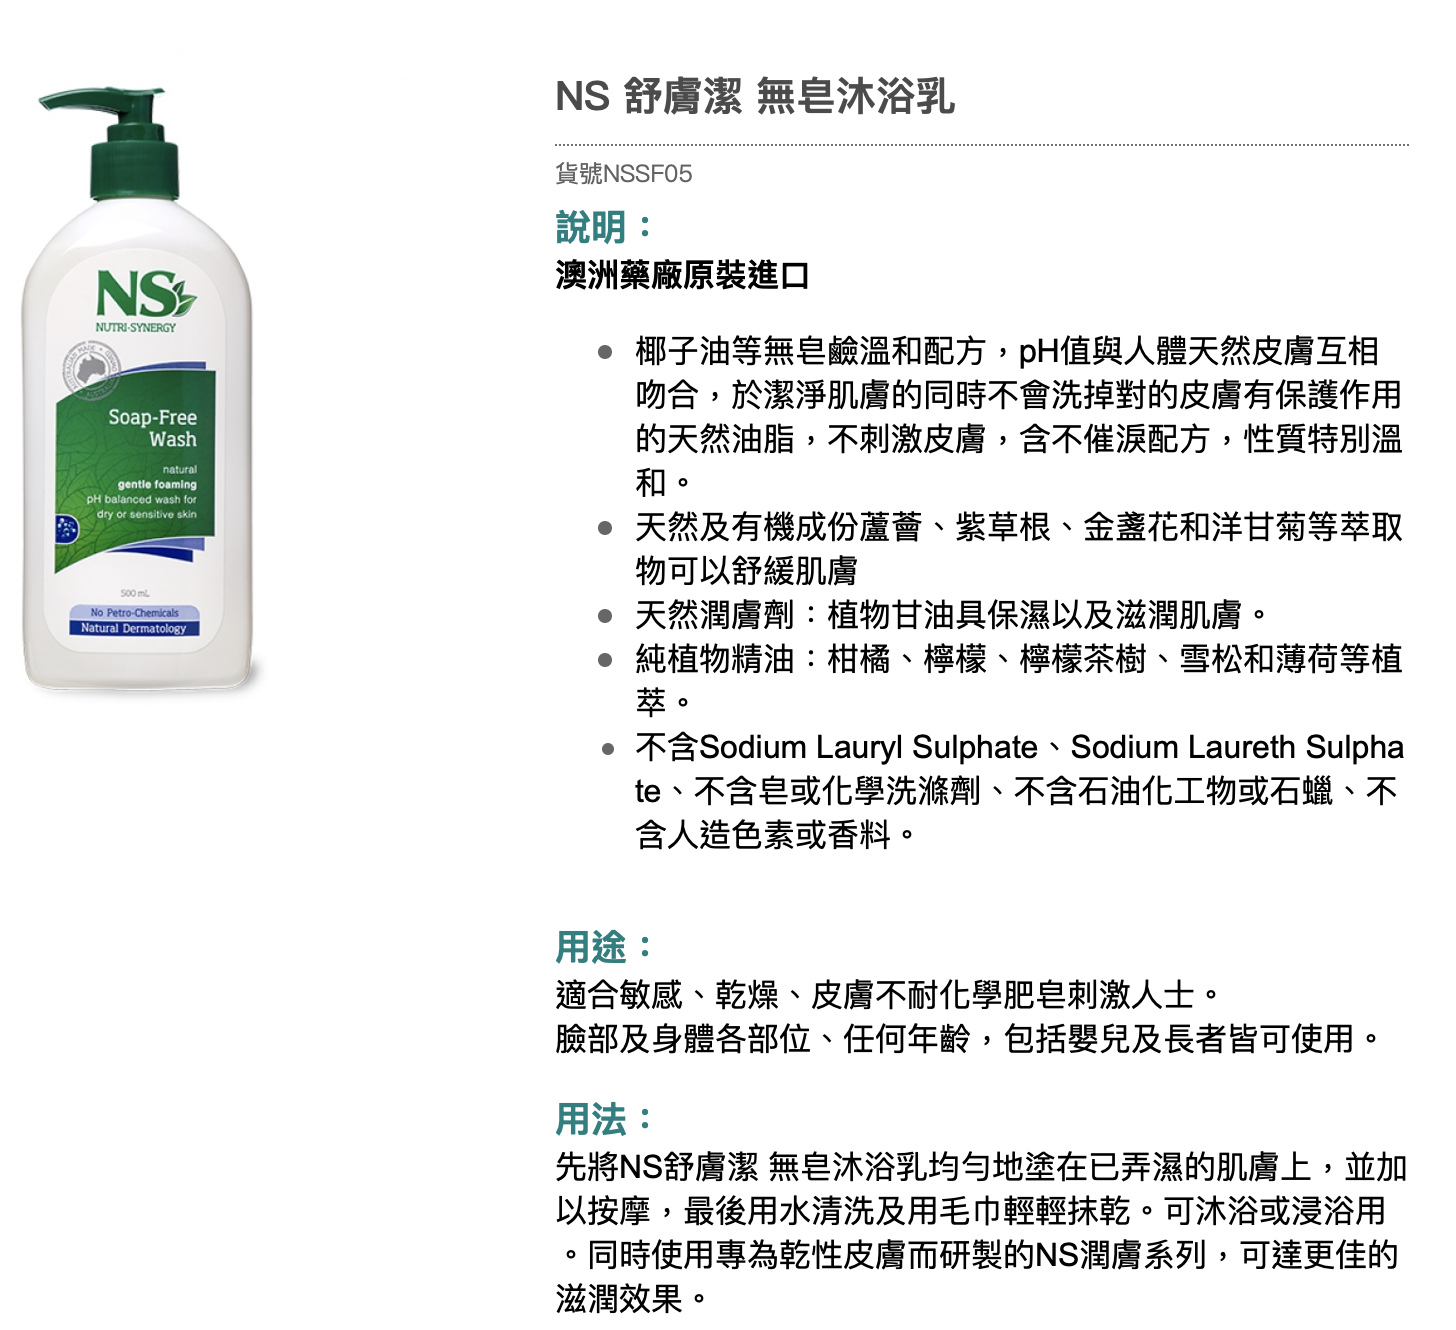Image resolution: width=1456 pixels, height=1330 pixels.
Task: Click the Sodium Lauryl Sulphate bullet text
Action: (x=1019, y=790)
